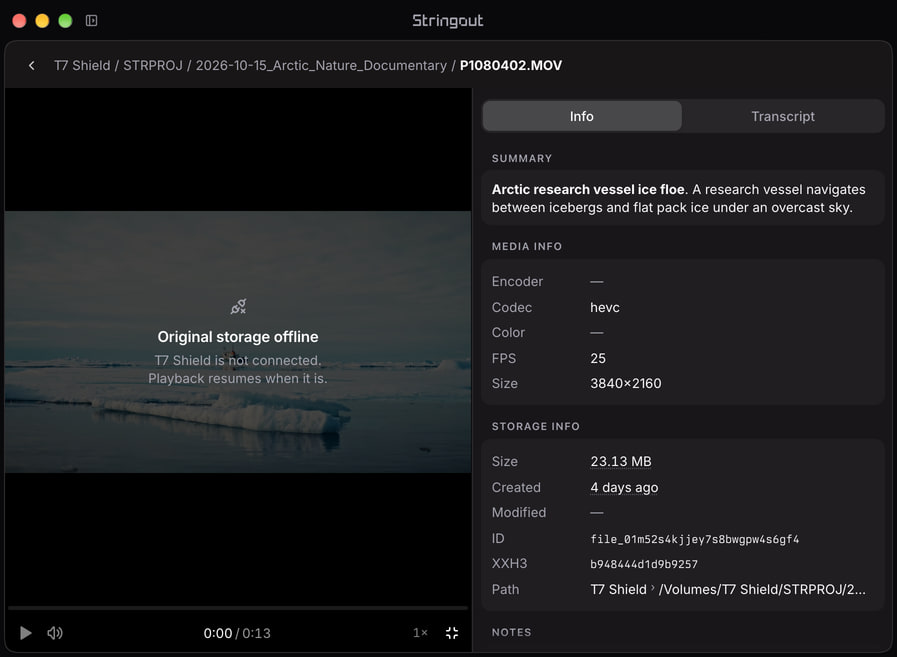The width and height of the screenshot is (897, 657).
Task: Exit fullscreen using the collapse icon
Action: click(452, 633)
